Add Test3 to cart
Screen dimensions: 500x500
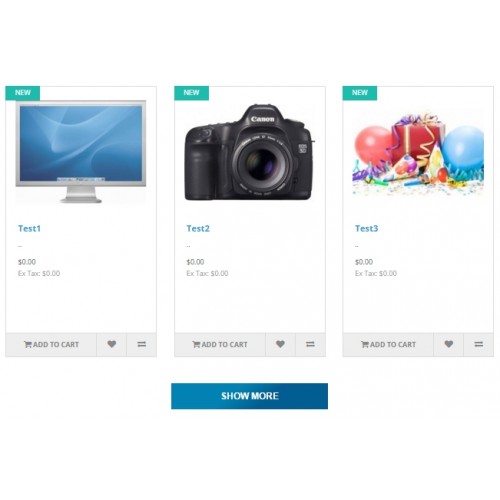pos(388,344)
